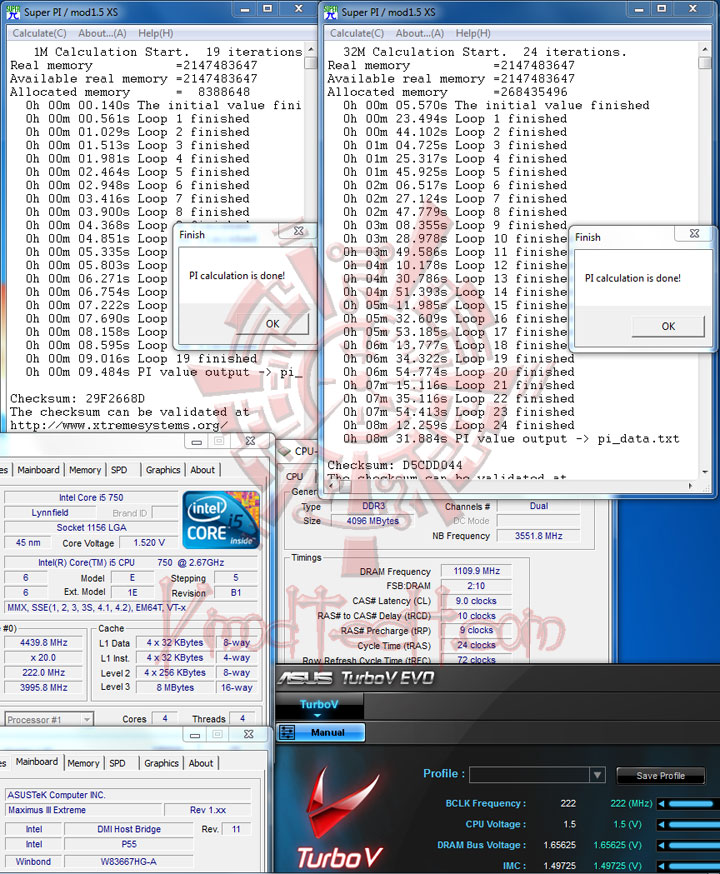Adjust the IMC voltage slider

(x=694, y=866)
